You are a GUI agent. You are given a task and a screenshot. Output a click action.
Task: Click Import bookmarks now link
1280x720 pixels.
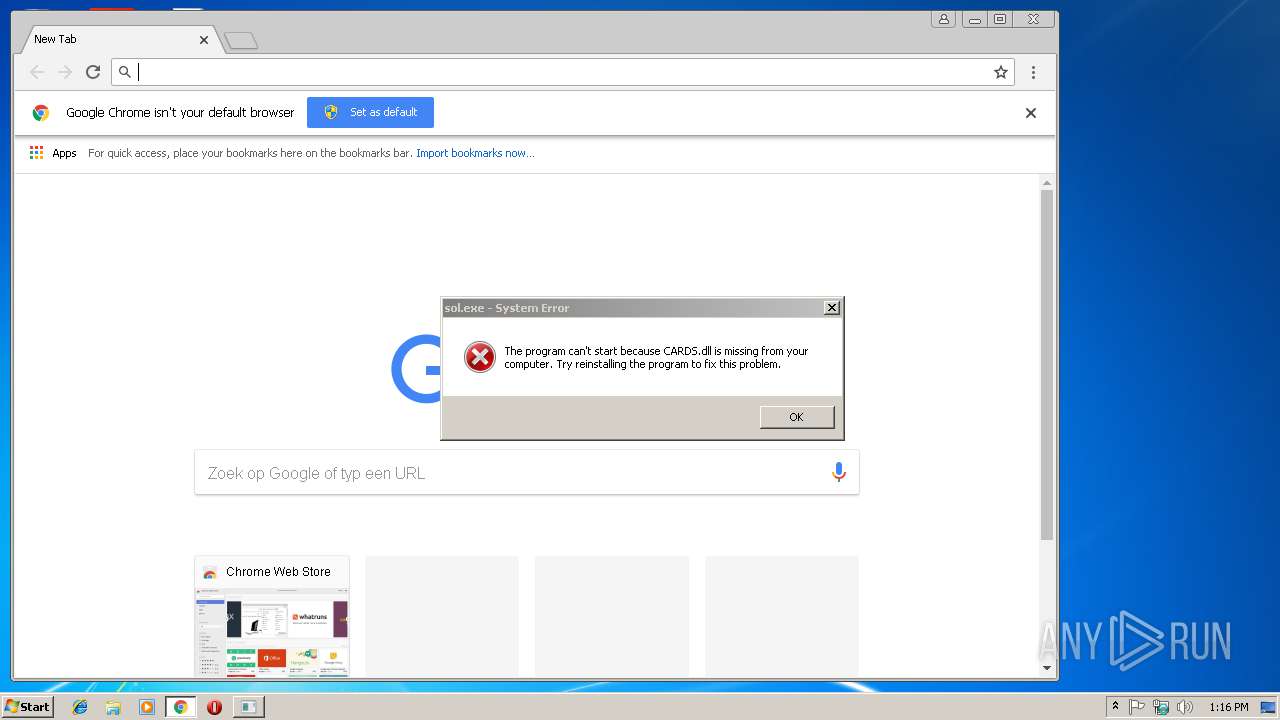[475, 153]
